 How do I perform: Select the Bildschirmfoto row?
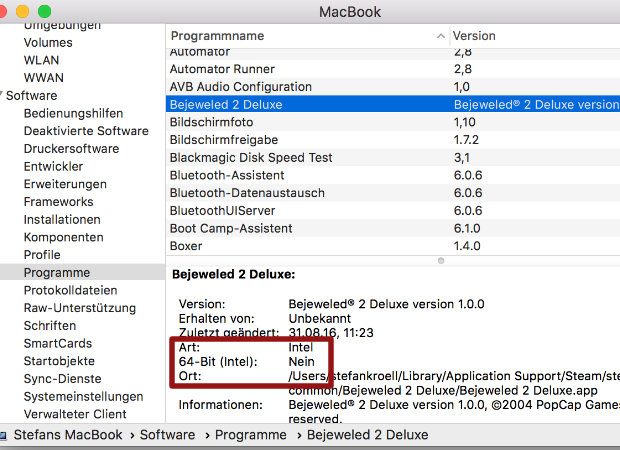tap(393, 122)
